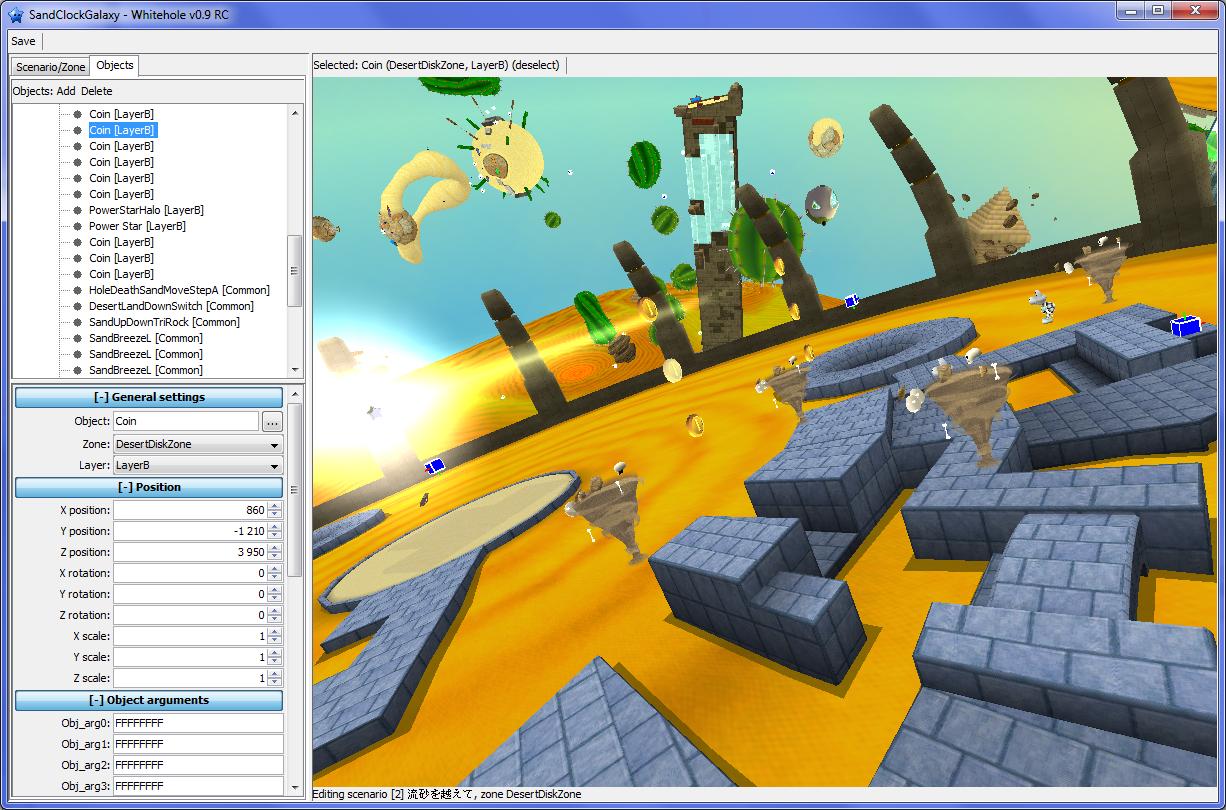Decrease Y scale with spinner down arrow
Image resolution: width=1226 pixels, height=810 pixels.
coord(275,662)
